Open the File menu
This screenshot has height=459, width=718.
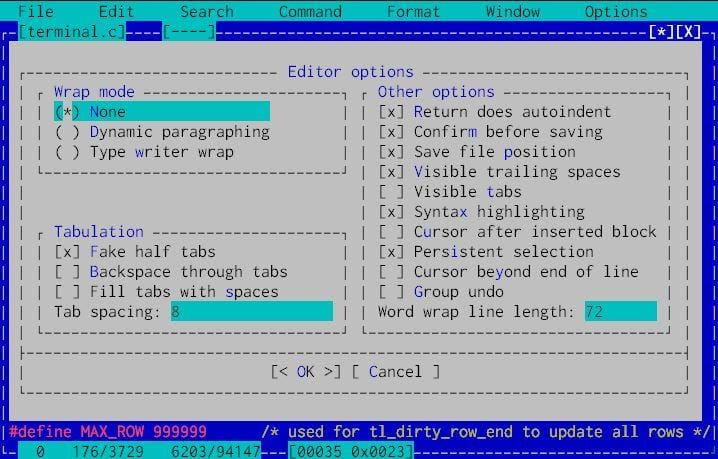pyautogui.click(x=36, y=11)
